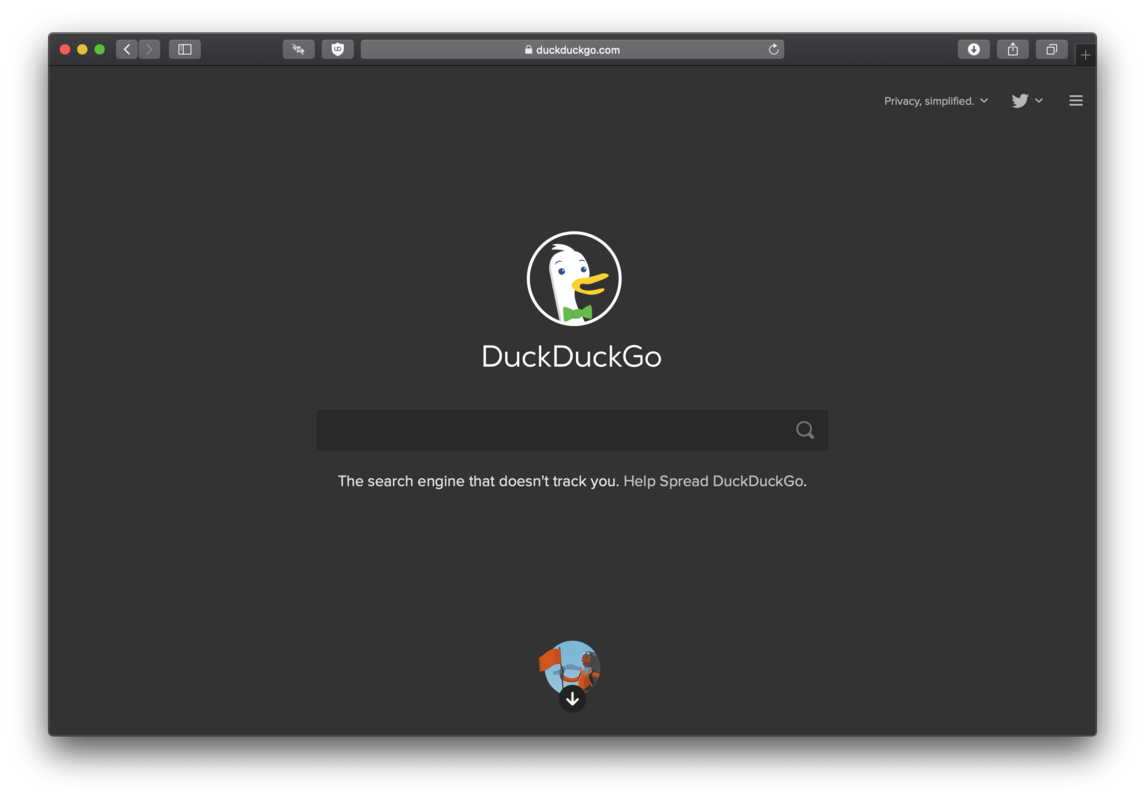Maximize window with green button
This screenshot has width=1145, height=800.
pos(100,49)
